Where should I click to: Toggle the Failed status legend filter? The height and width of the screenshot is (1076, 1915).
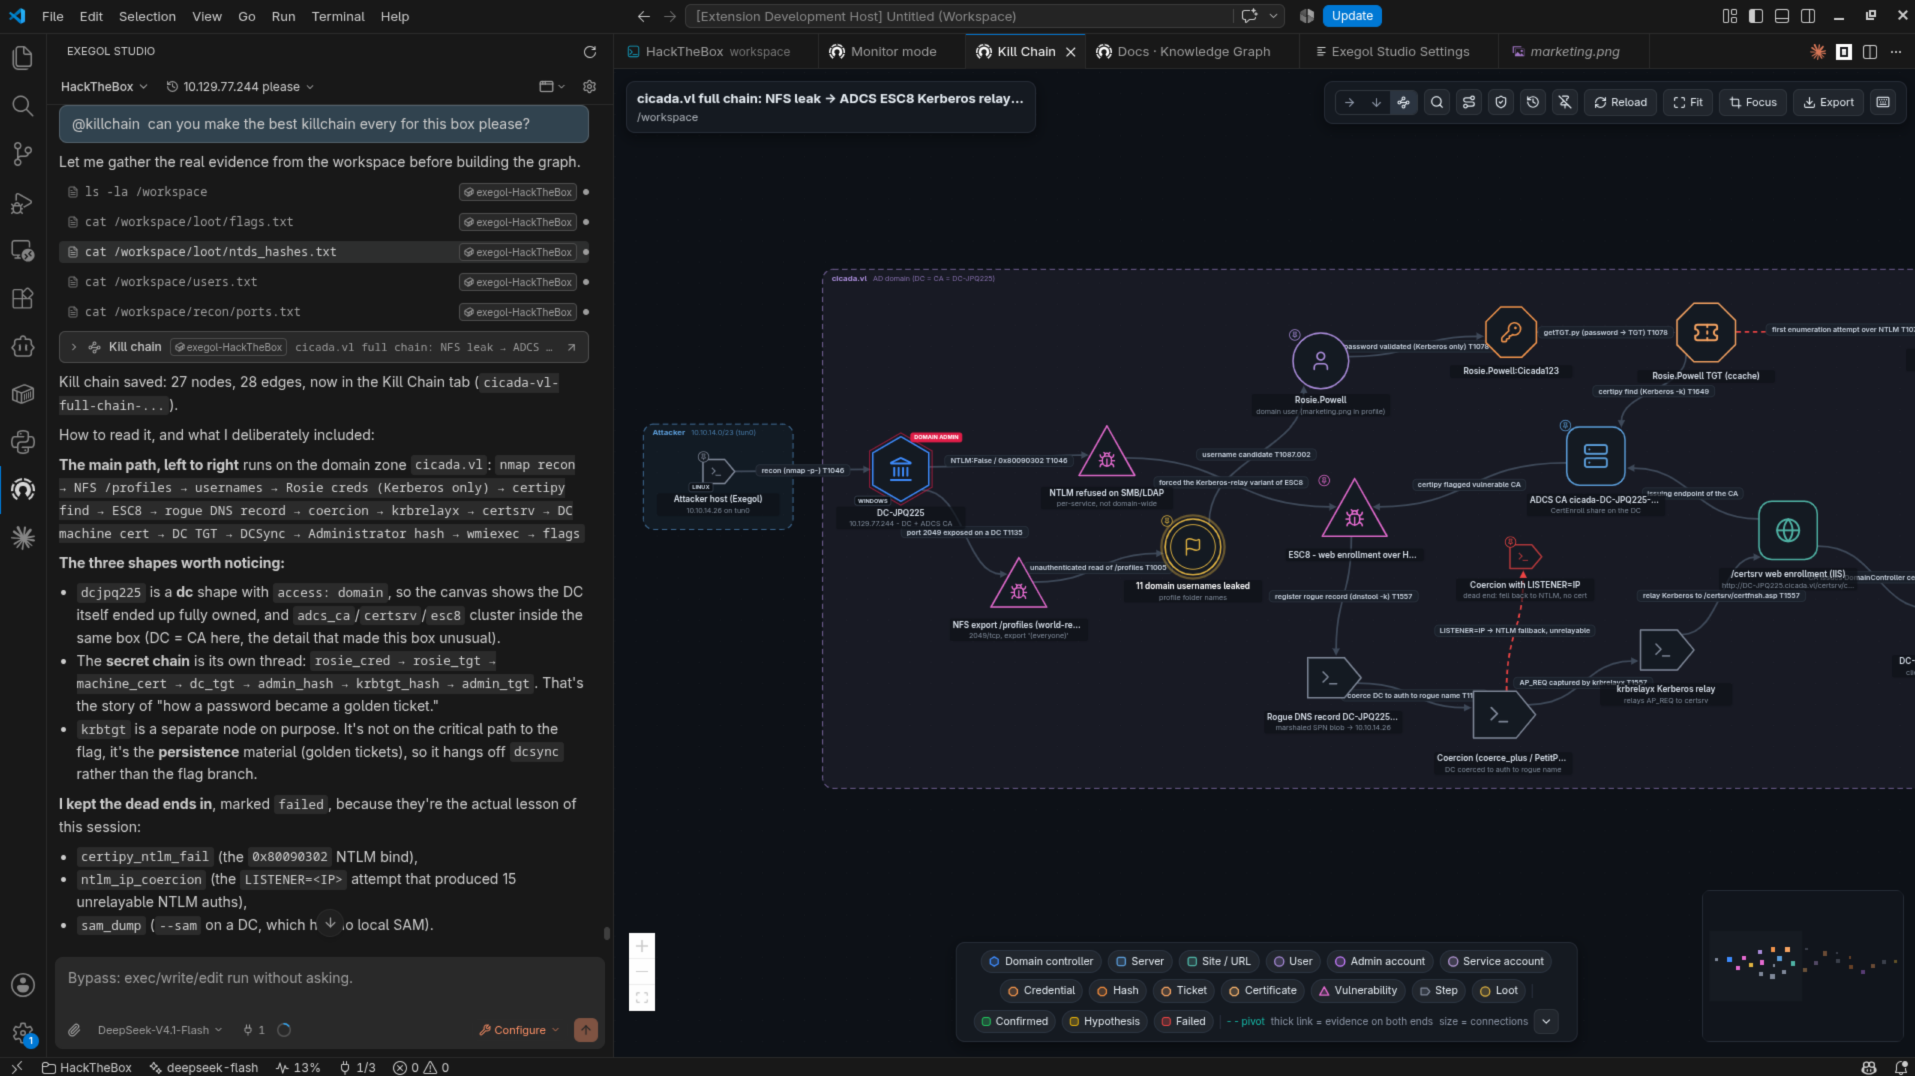(1183, 1021)
